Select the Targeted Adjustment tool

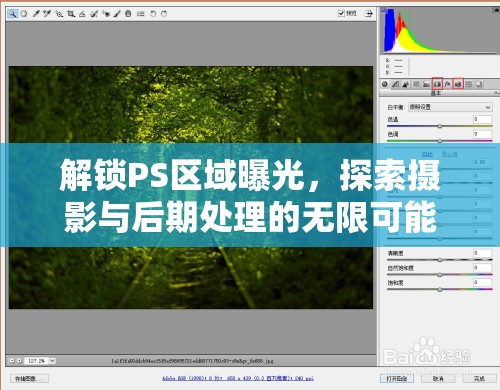point(59,14)
